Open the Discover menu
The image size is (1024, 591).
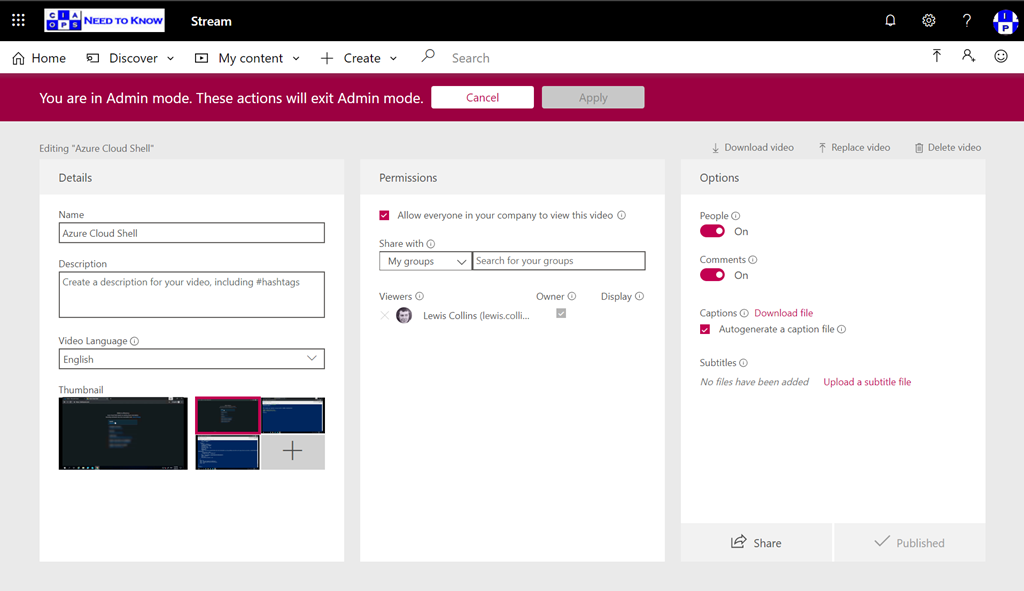[x=131, y=58]
